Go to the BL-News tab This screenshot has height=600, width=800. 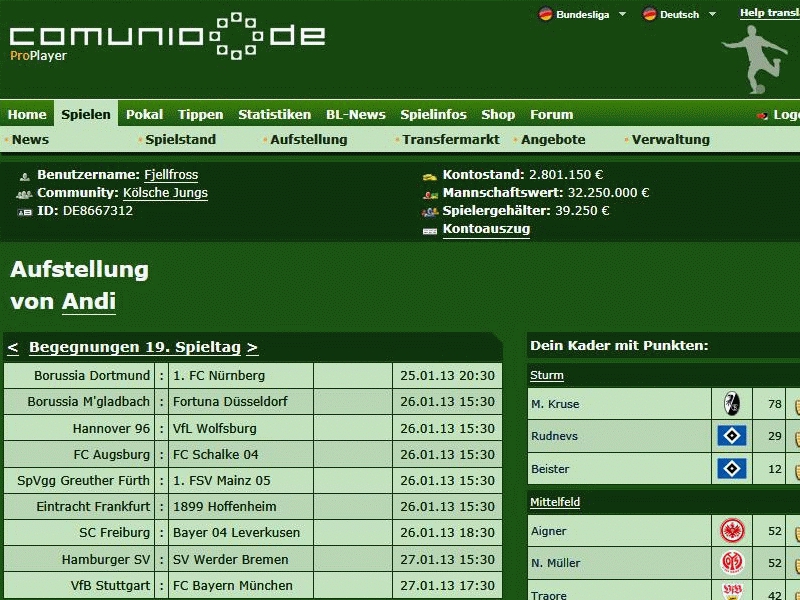356,114
